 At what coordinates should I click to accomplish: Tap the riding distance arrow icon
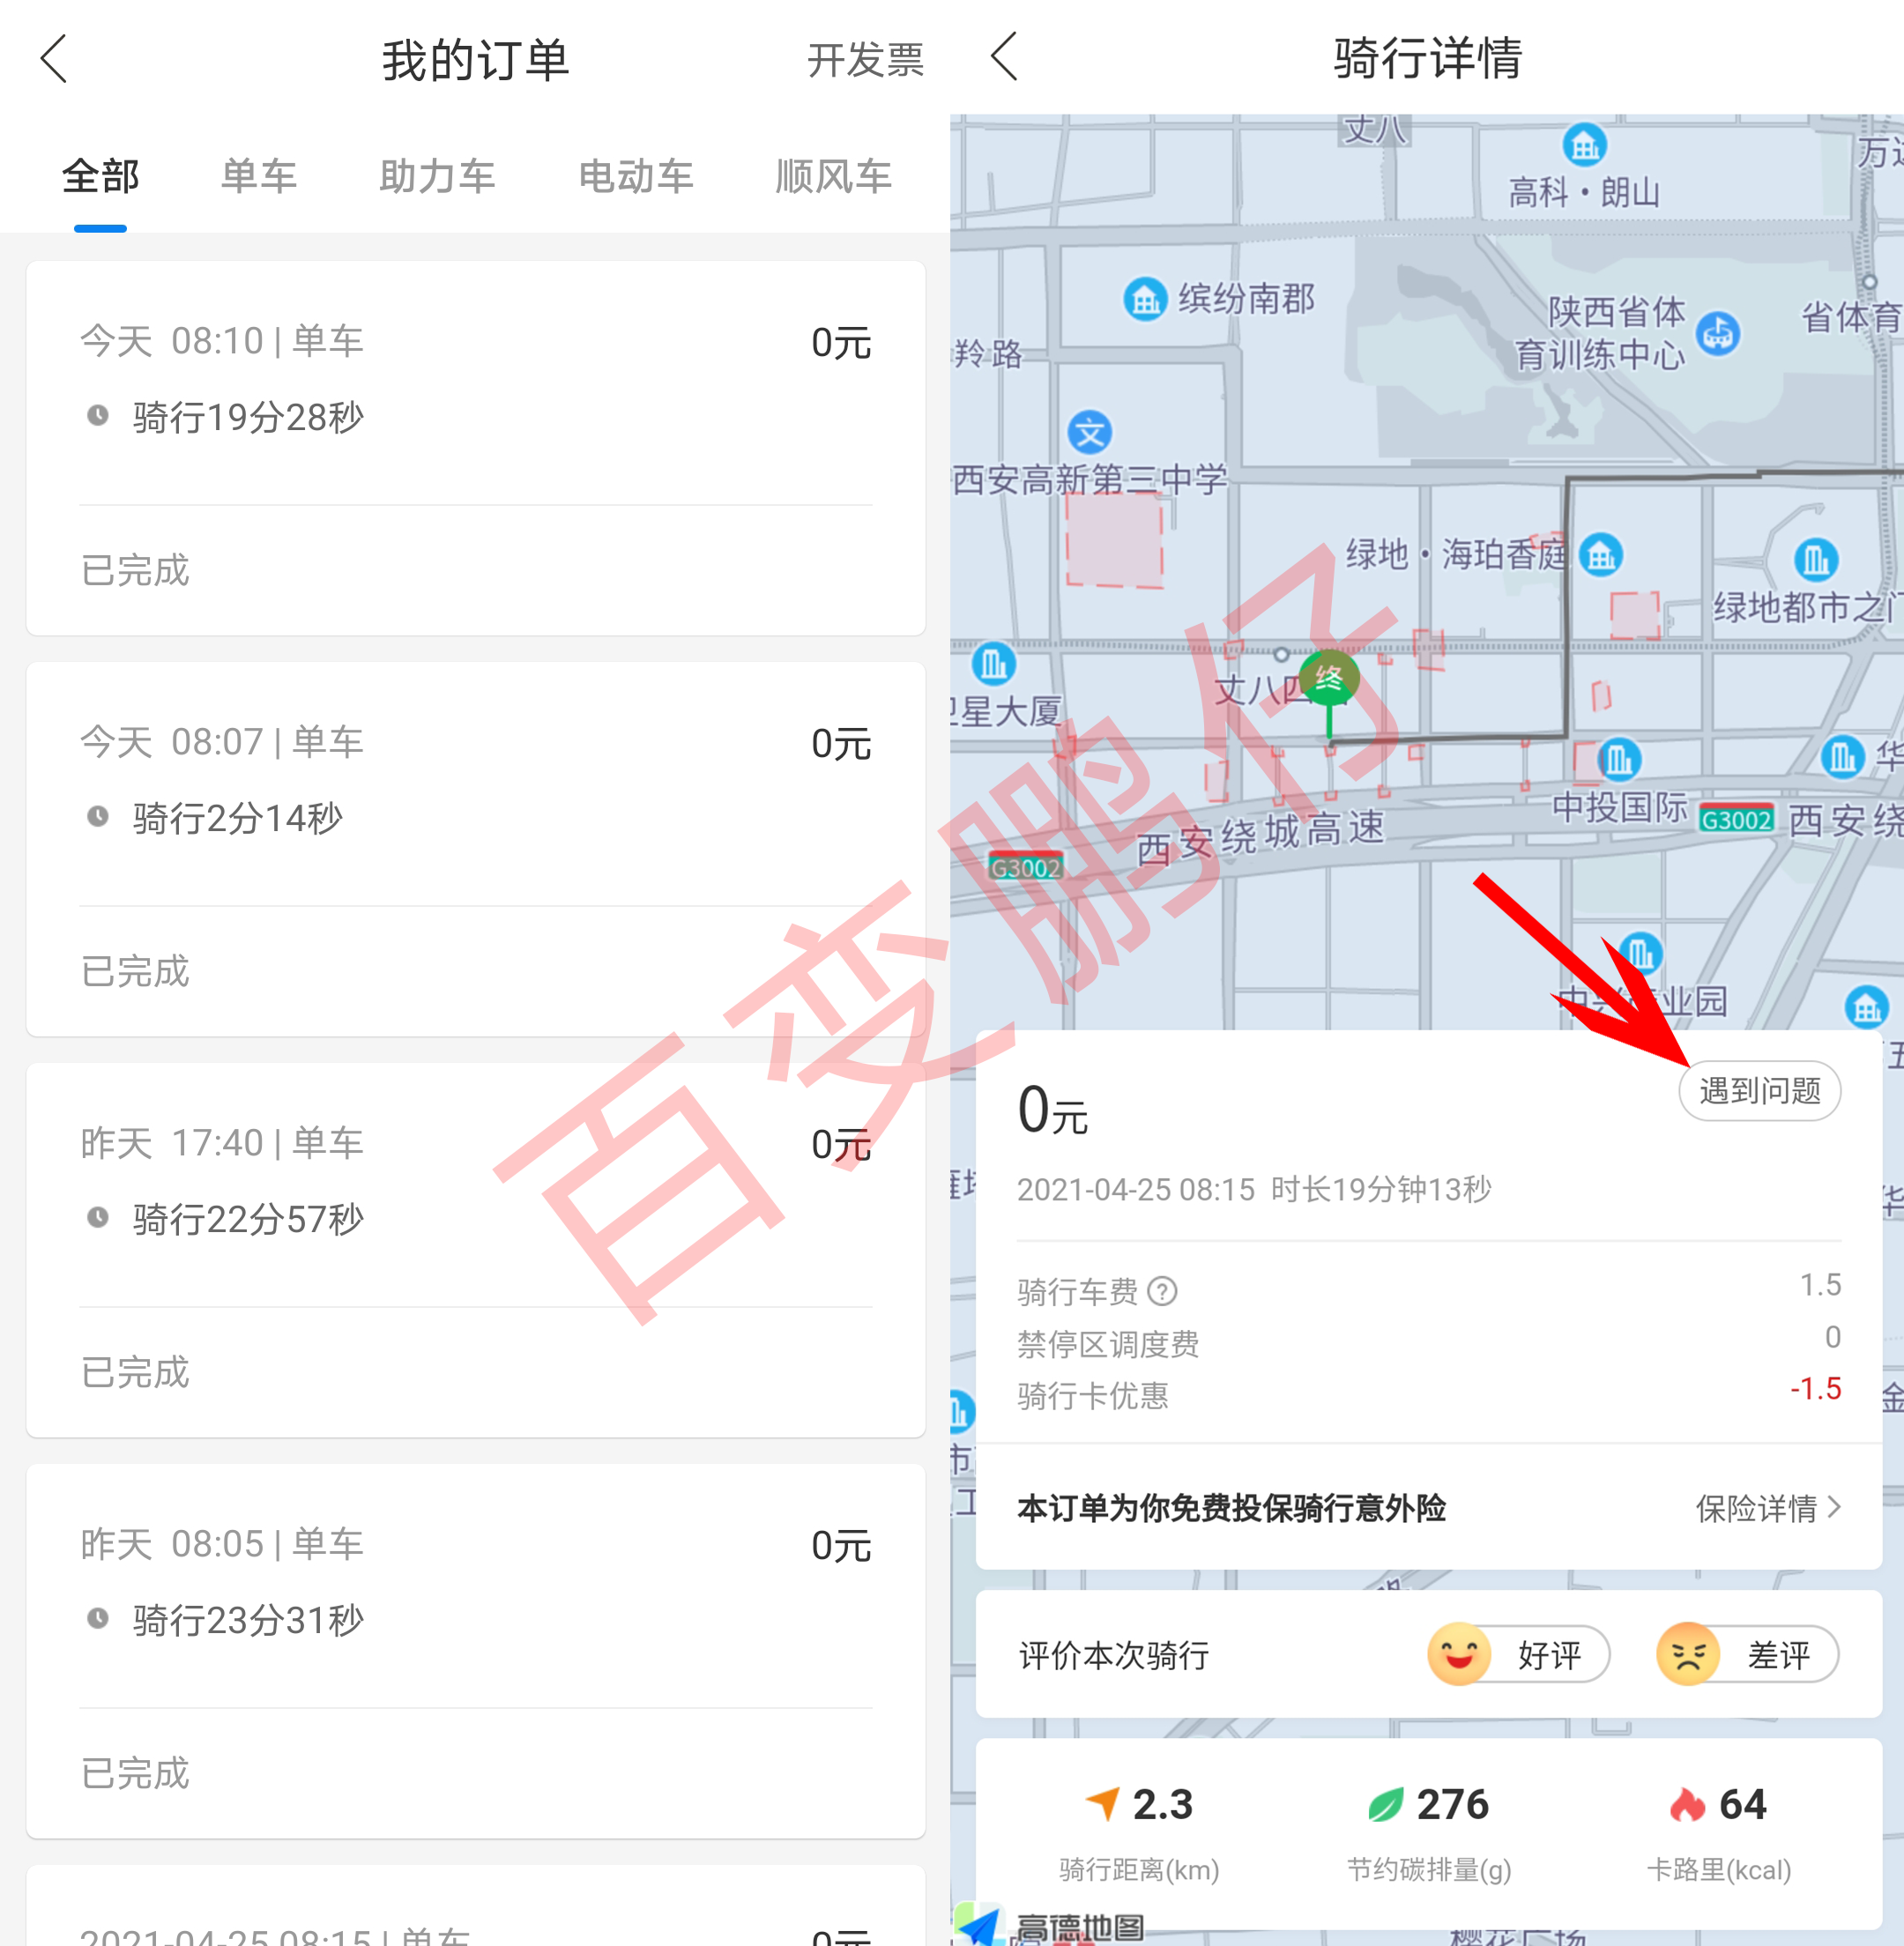coord(1102,1804)
